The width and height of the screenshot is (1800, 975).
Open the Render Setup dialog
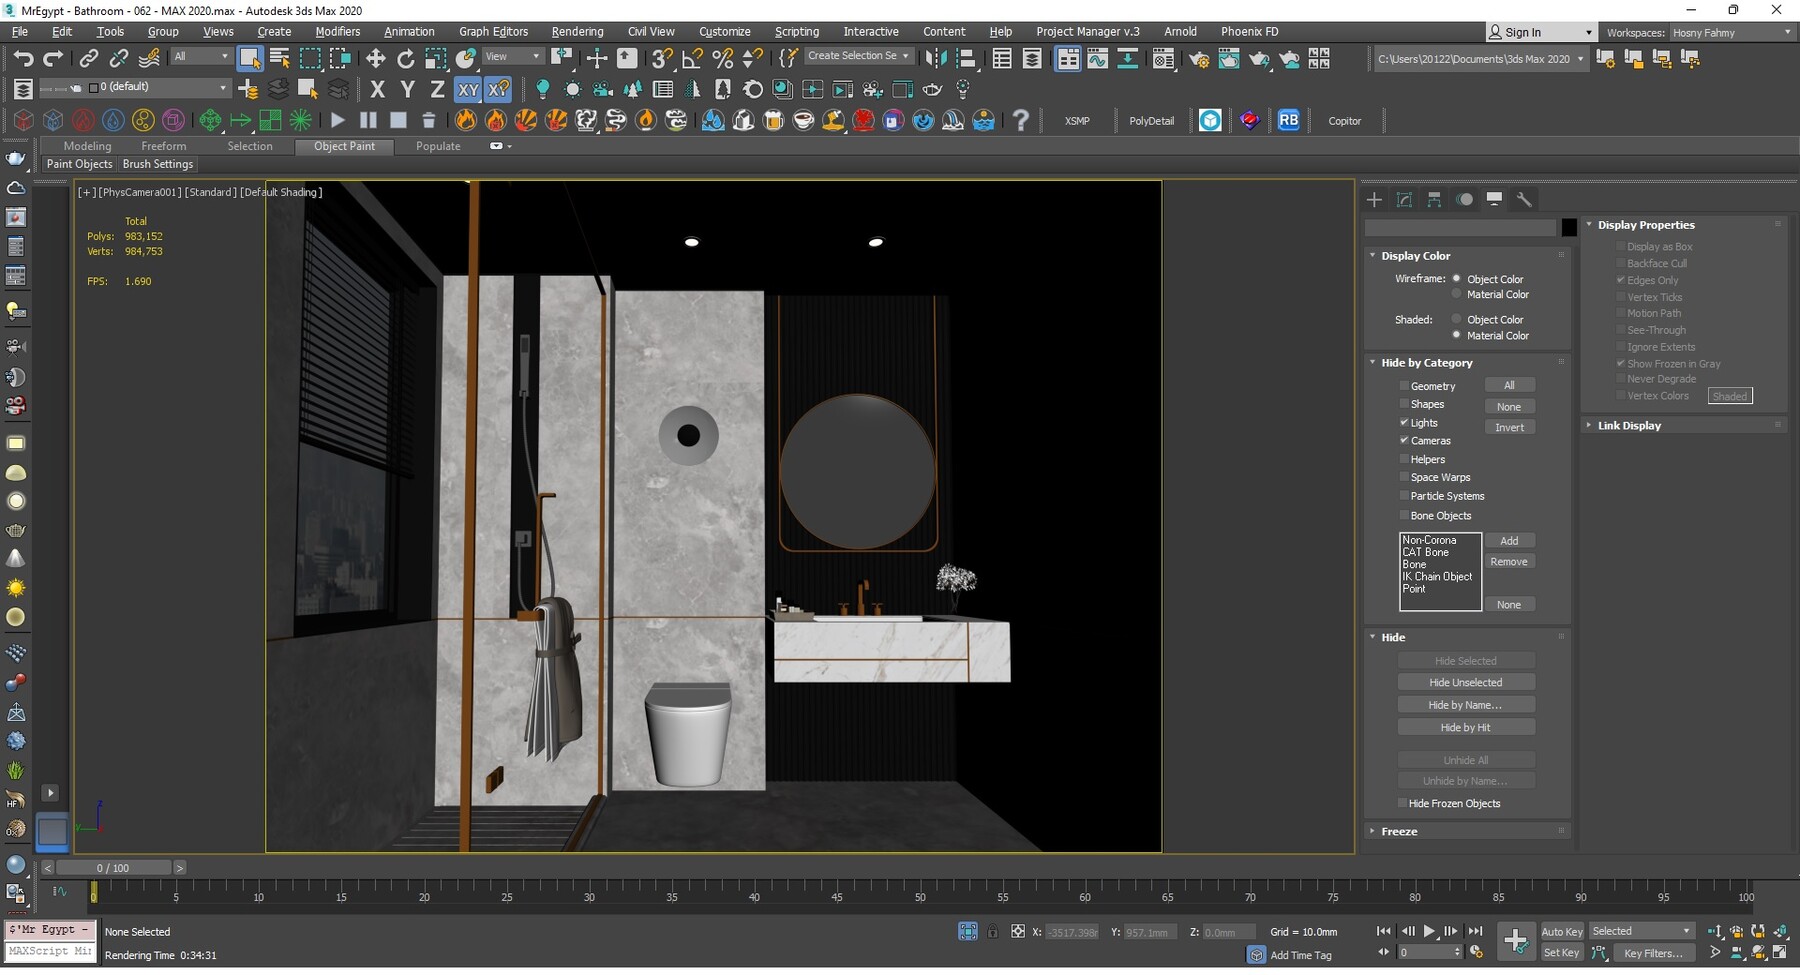[1197, 58]
